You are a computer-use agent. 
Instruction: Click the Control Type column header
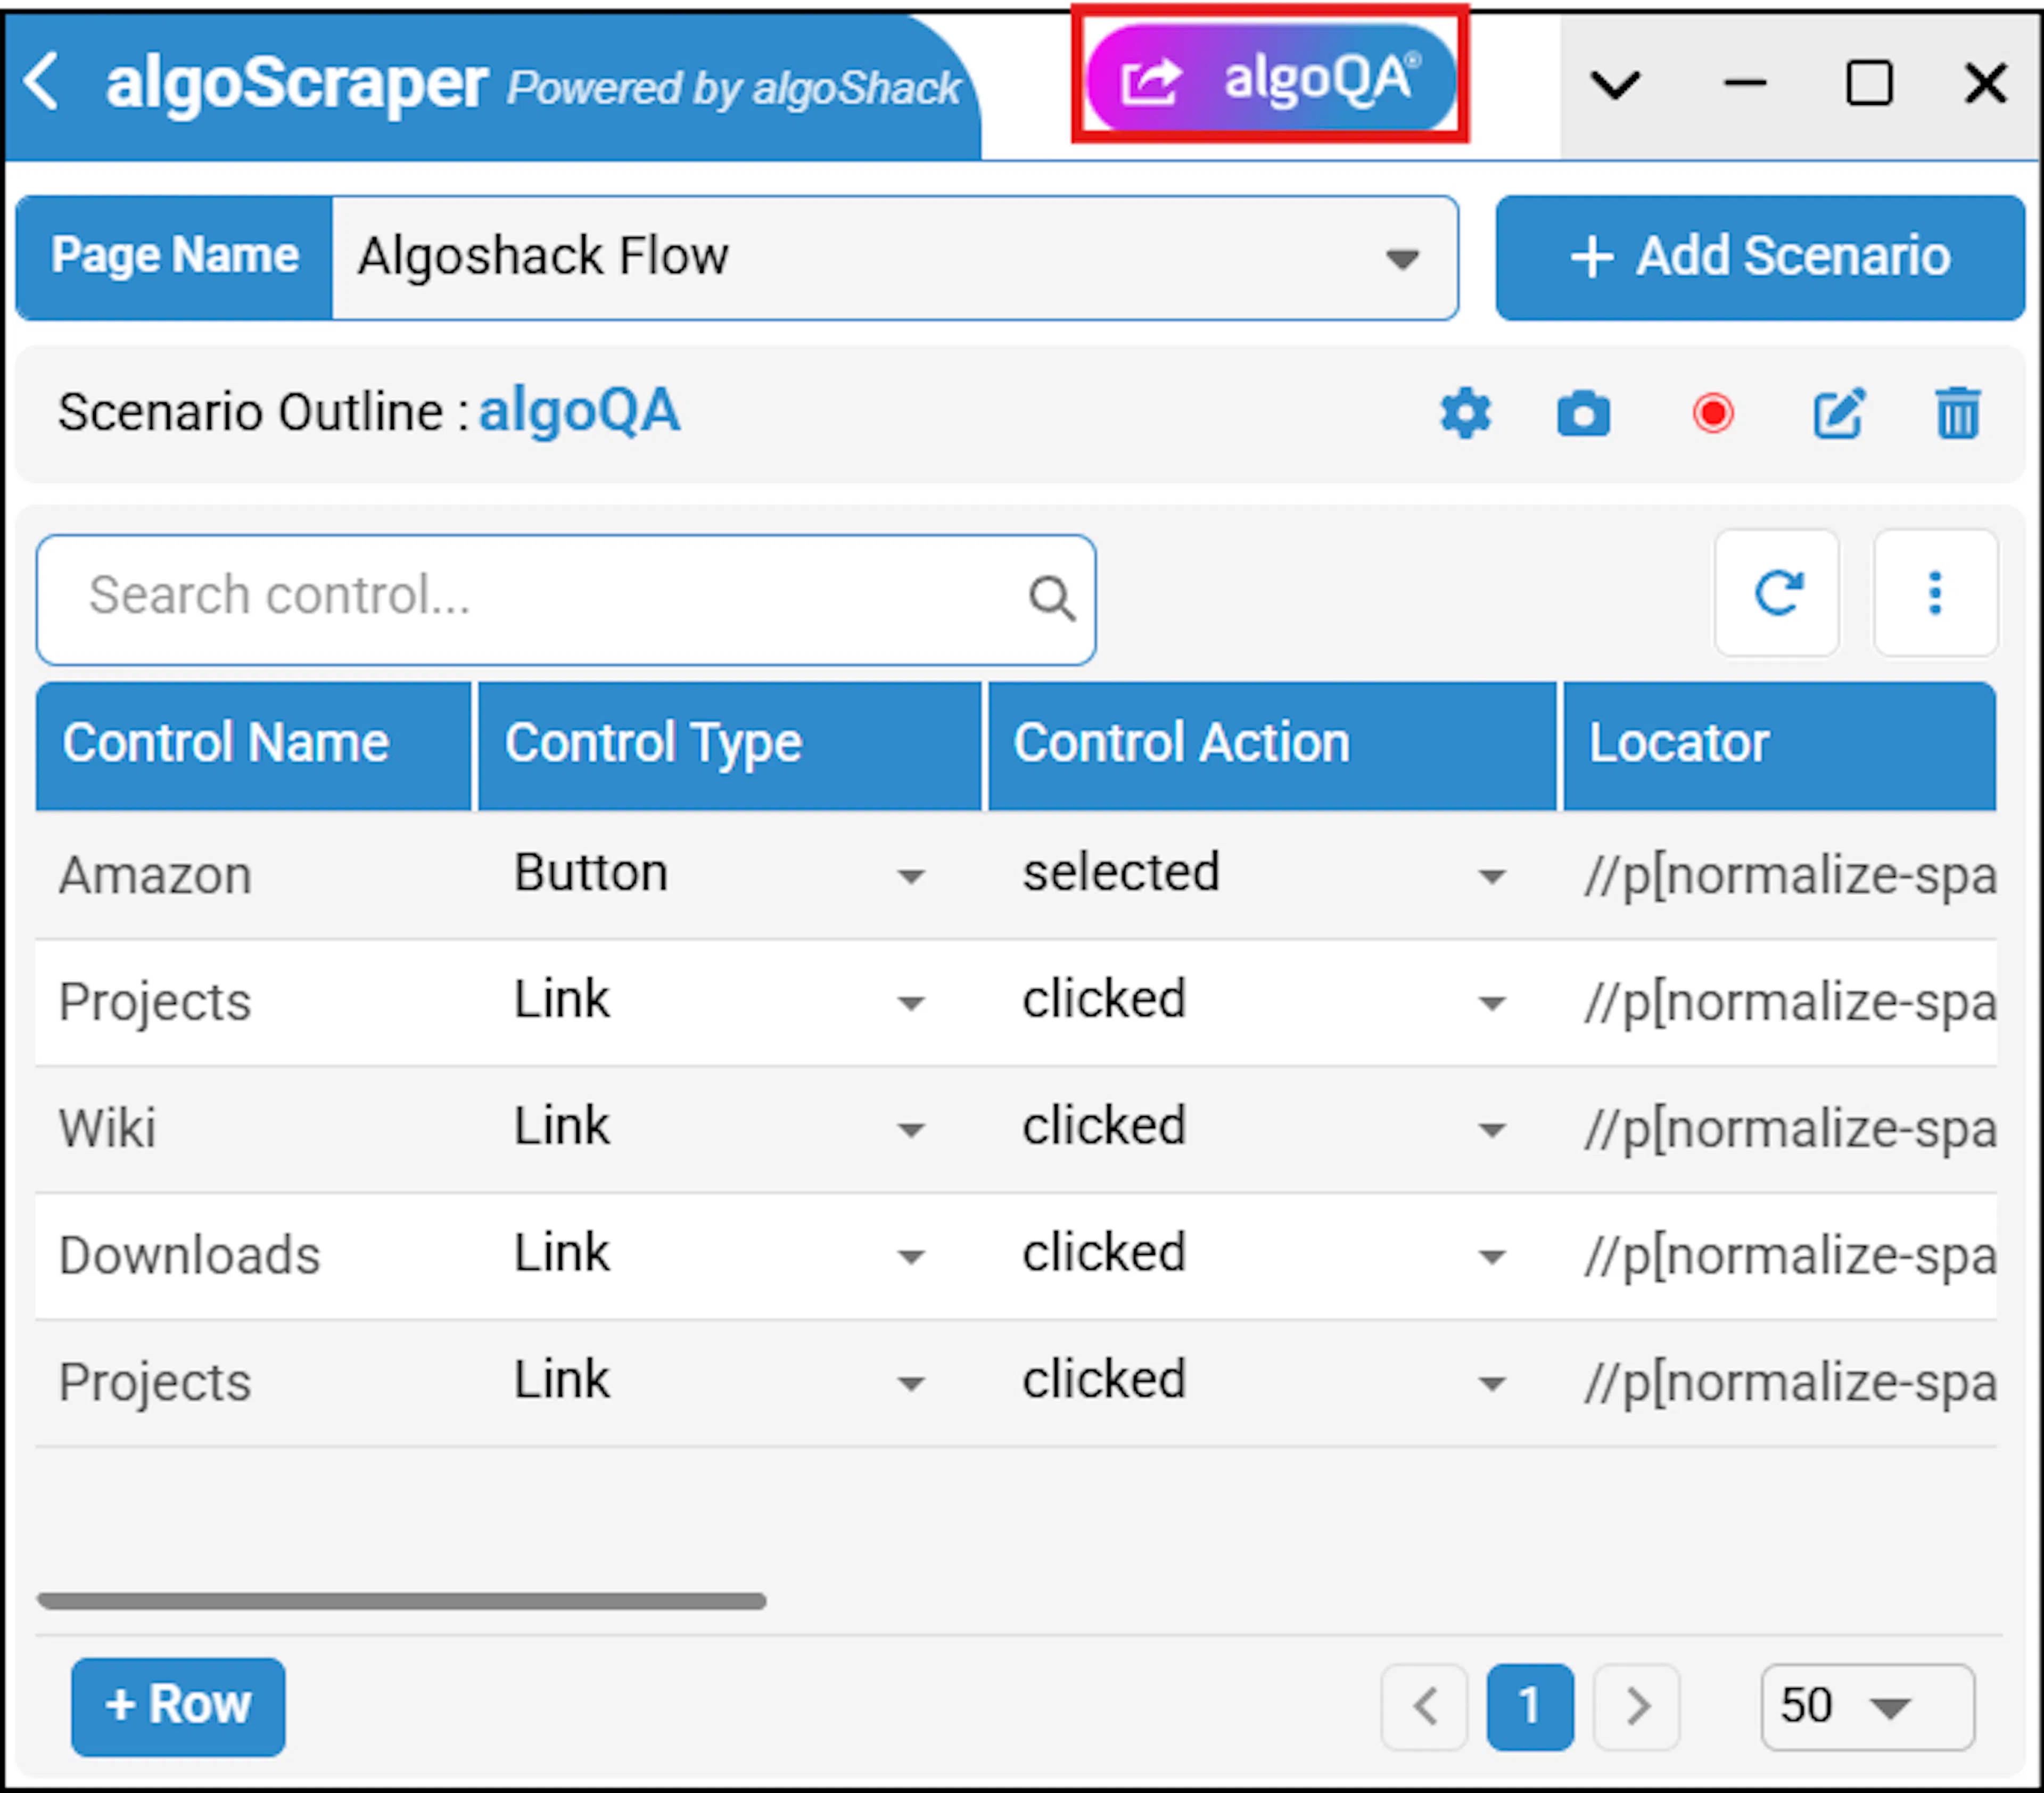click(x=729, y=745)
